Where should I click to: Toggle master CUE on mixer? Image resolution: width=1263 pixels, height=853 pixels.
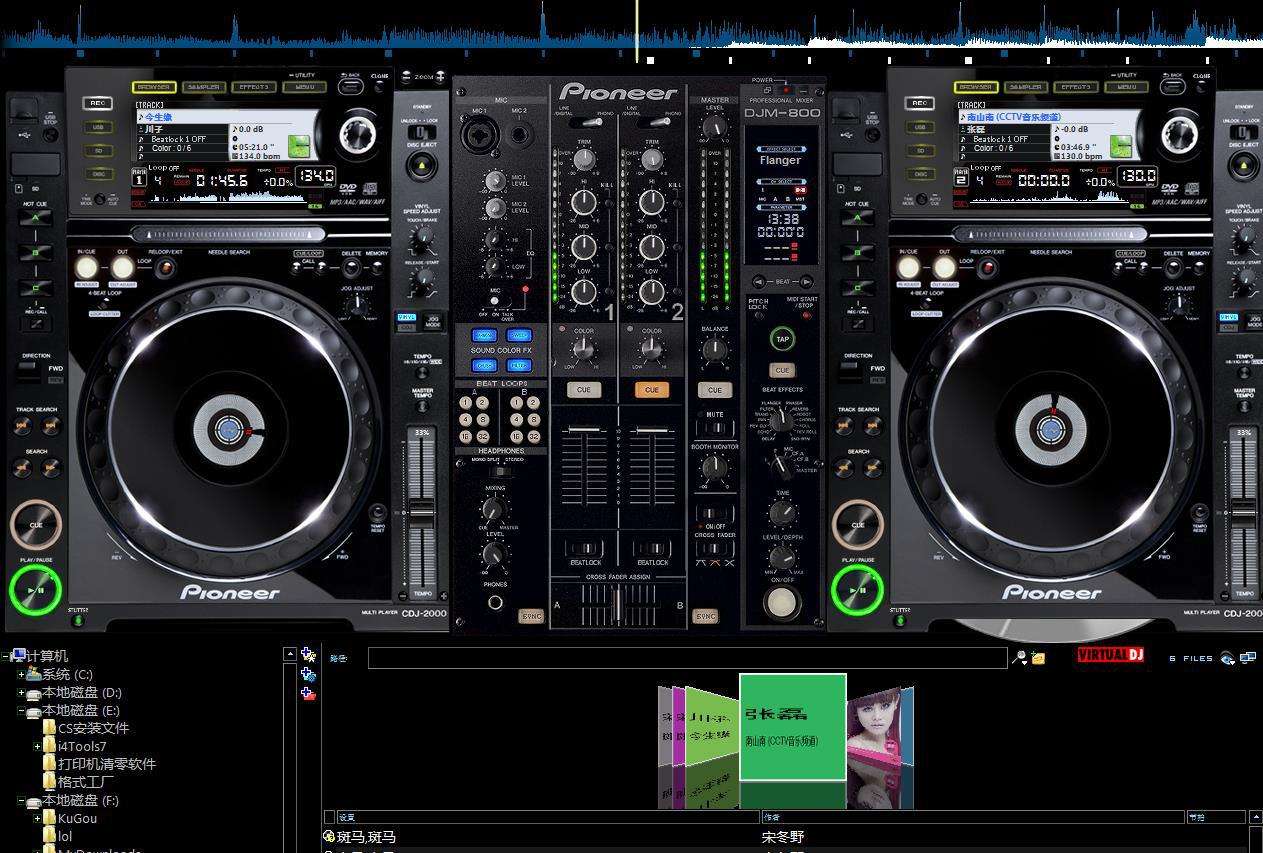coord(714,390)
